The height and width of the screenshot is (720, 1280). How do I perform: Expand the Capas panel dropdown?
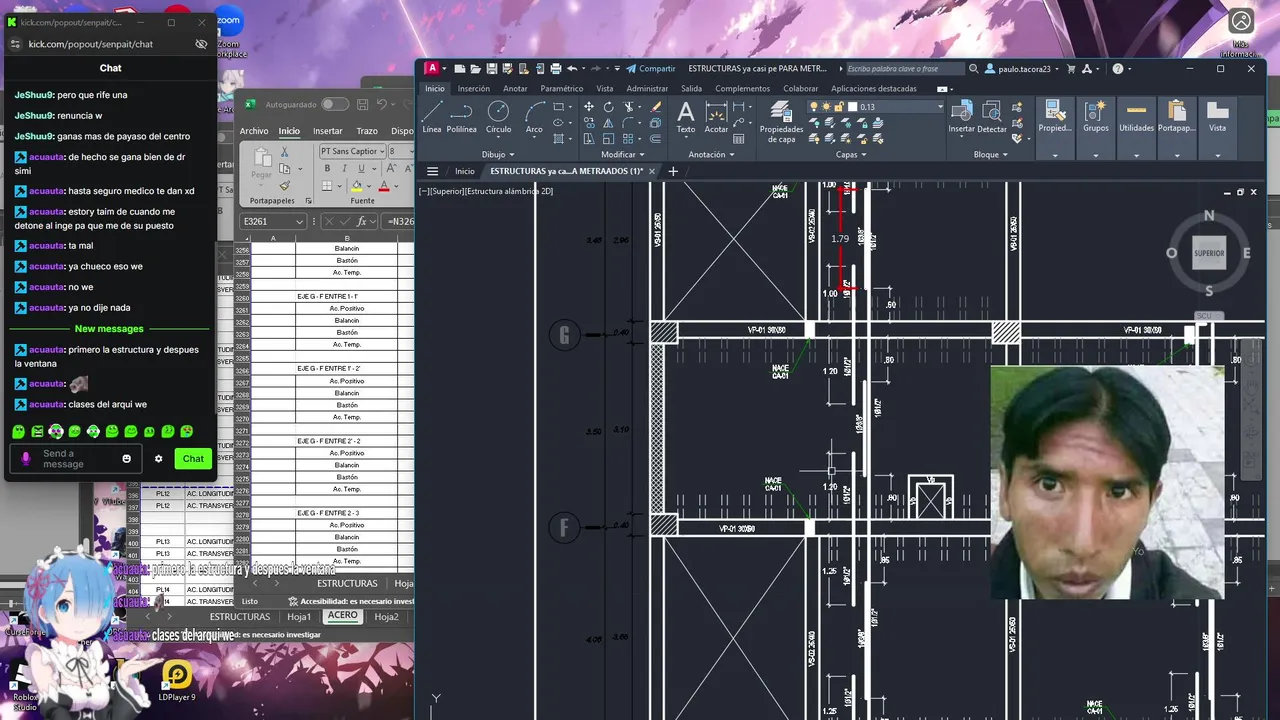[x=851, y=155]
